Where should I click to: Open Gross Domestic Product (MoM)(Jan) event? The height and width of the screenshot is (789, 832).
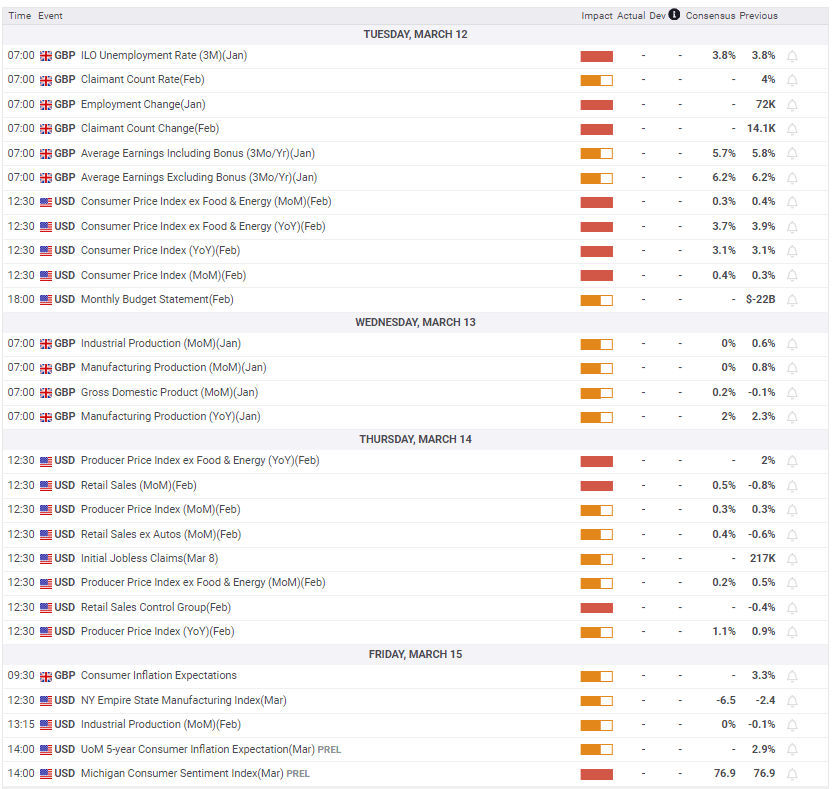tap(169, 393)
